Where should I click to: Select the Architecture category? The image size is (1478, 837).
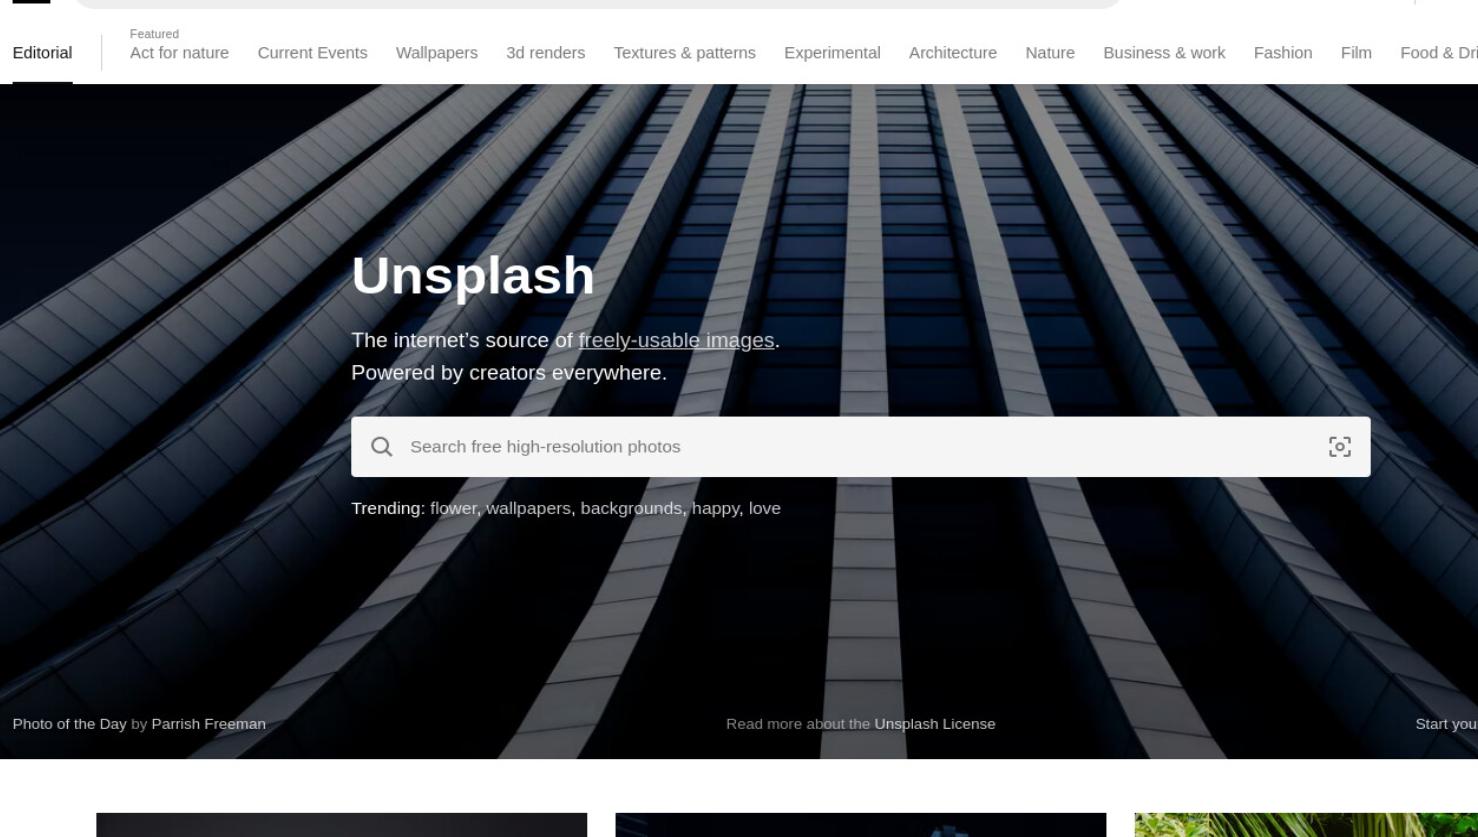[x=953, y=53]
